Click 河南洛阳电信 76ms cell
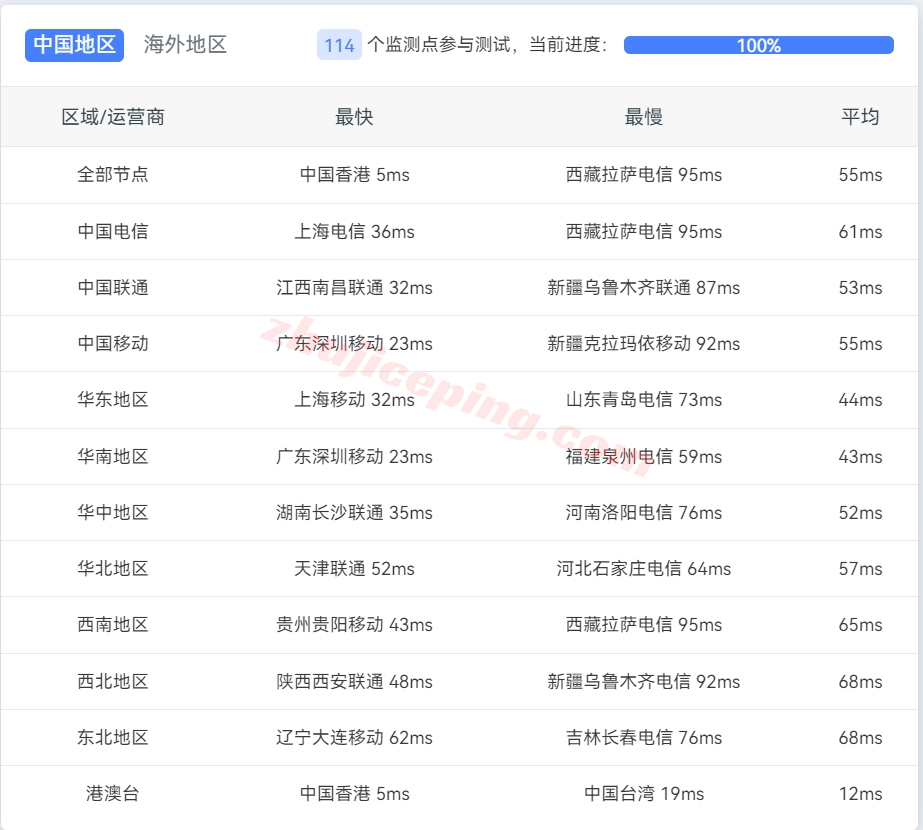Screen dimensions: 923x830 click(643, 513)
